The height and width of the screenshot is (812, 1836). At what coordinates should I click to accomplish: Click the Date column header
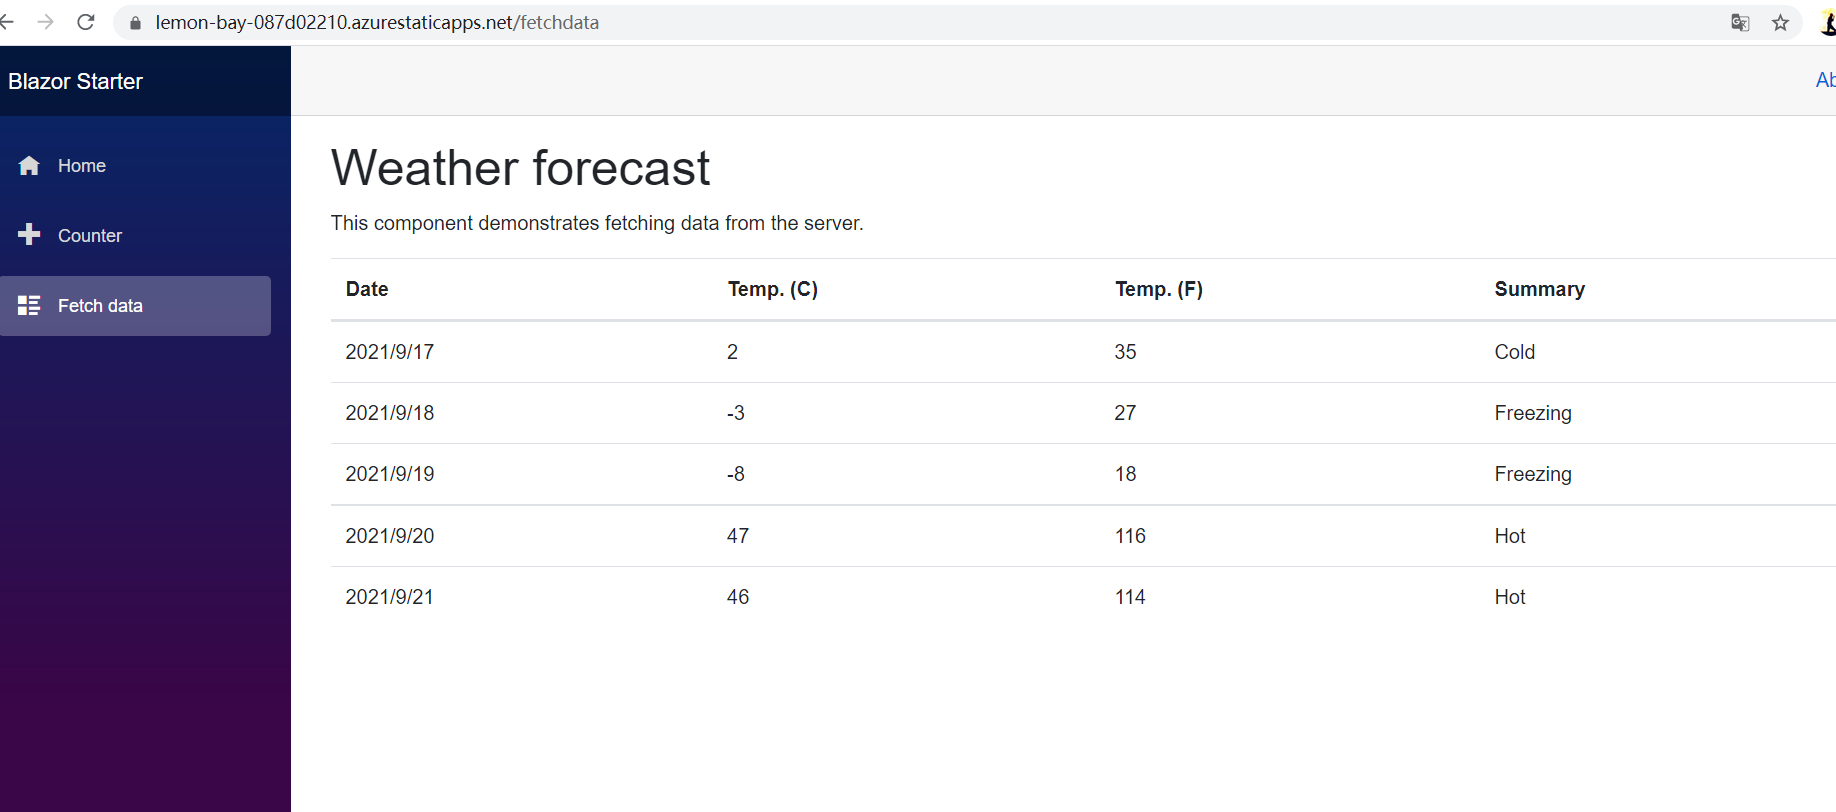[x=367, y=289]
